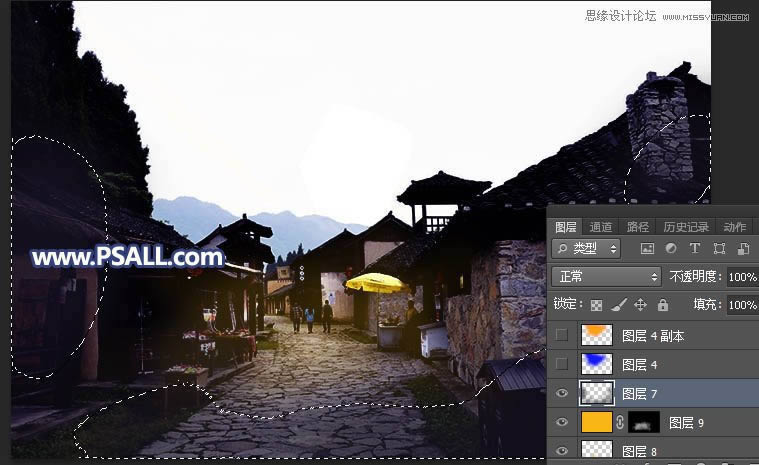Switch to the 历史记录 tab
Viewport: 759px width, 465px height.
pos(685,227)
